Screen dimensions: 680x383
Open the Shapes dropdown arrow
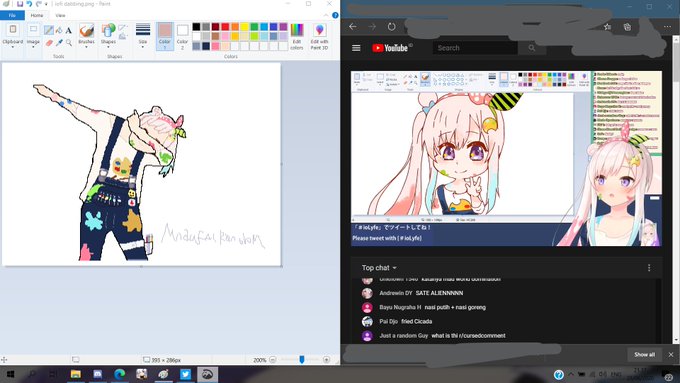pos(108,47)
